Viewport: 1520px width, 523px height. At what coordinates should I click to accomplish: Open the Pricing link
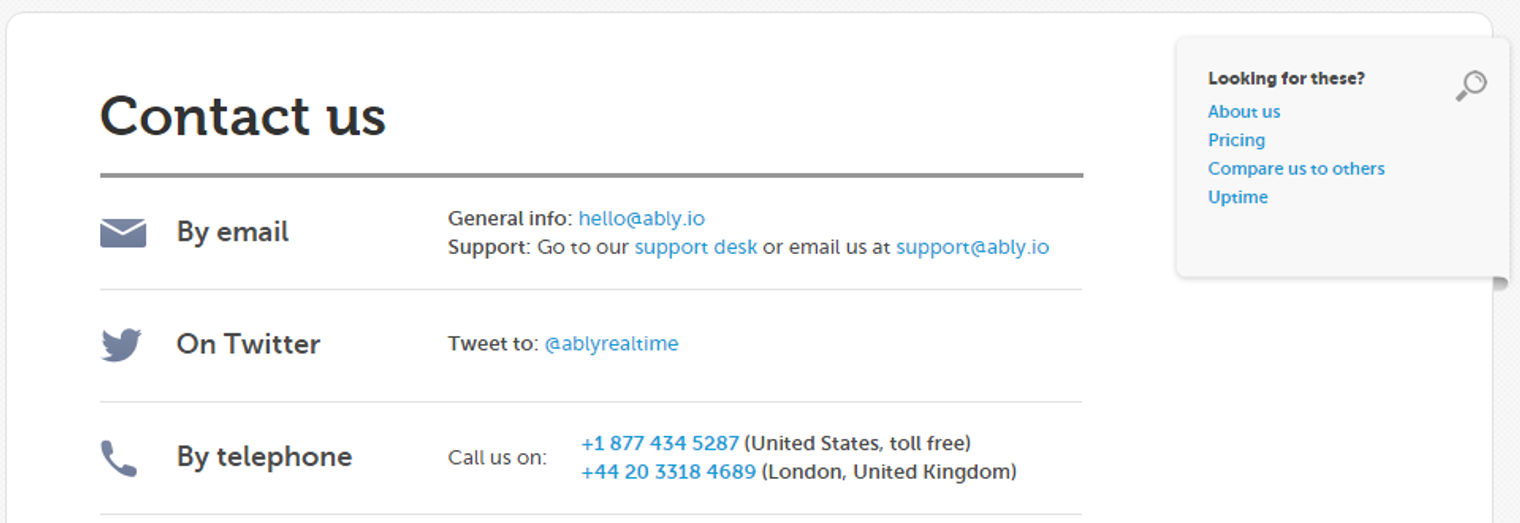click(1236, 140)
